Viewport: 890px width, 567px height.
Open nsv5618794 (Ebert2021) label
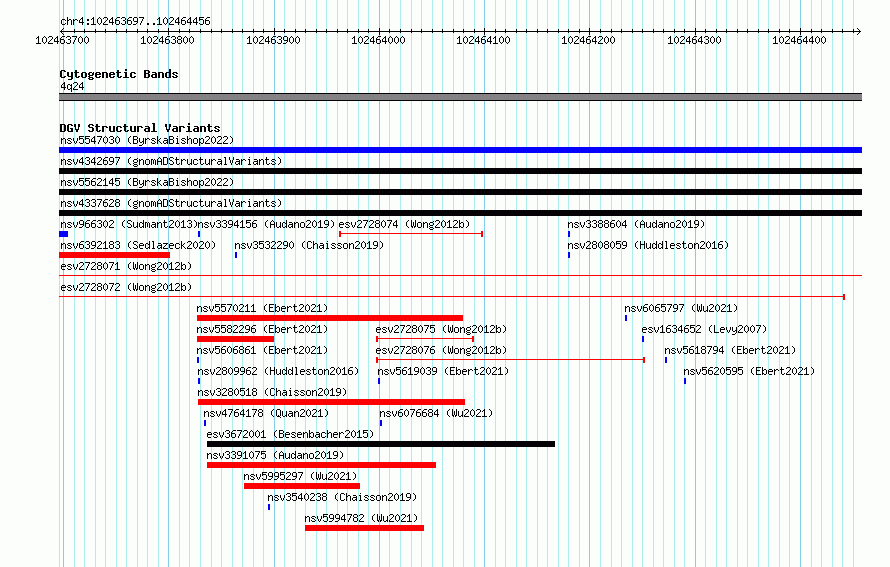tap(731, 350)
